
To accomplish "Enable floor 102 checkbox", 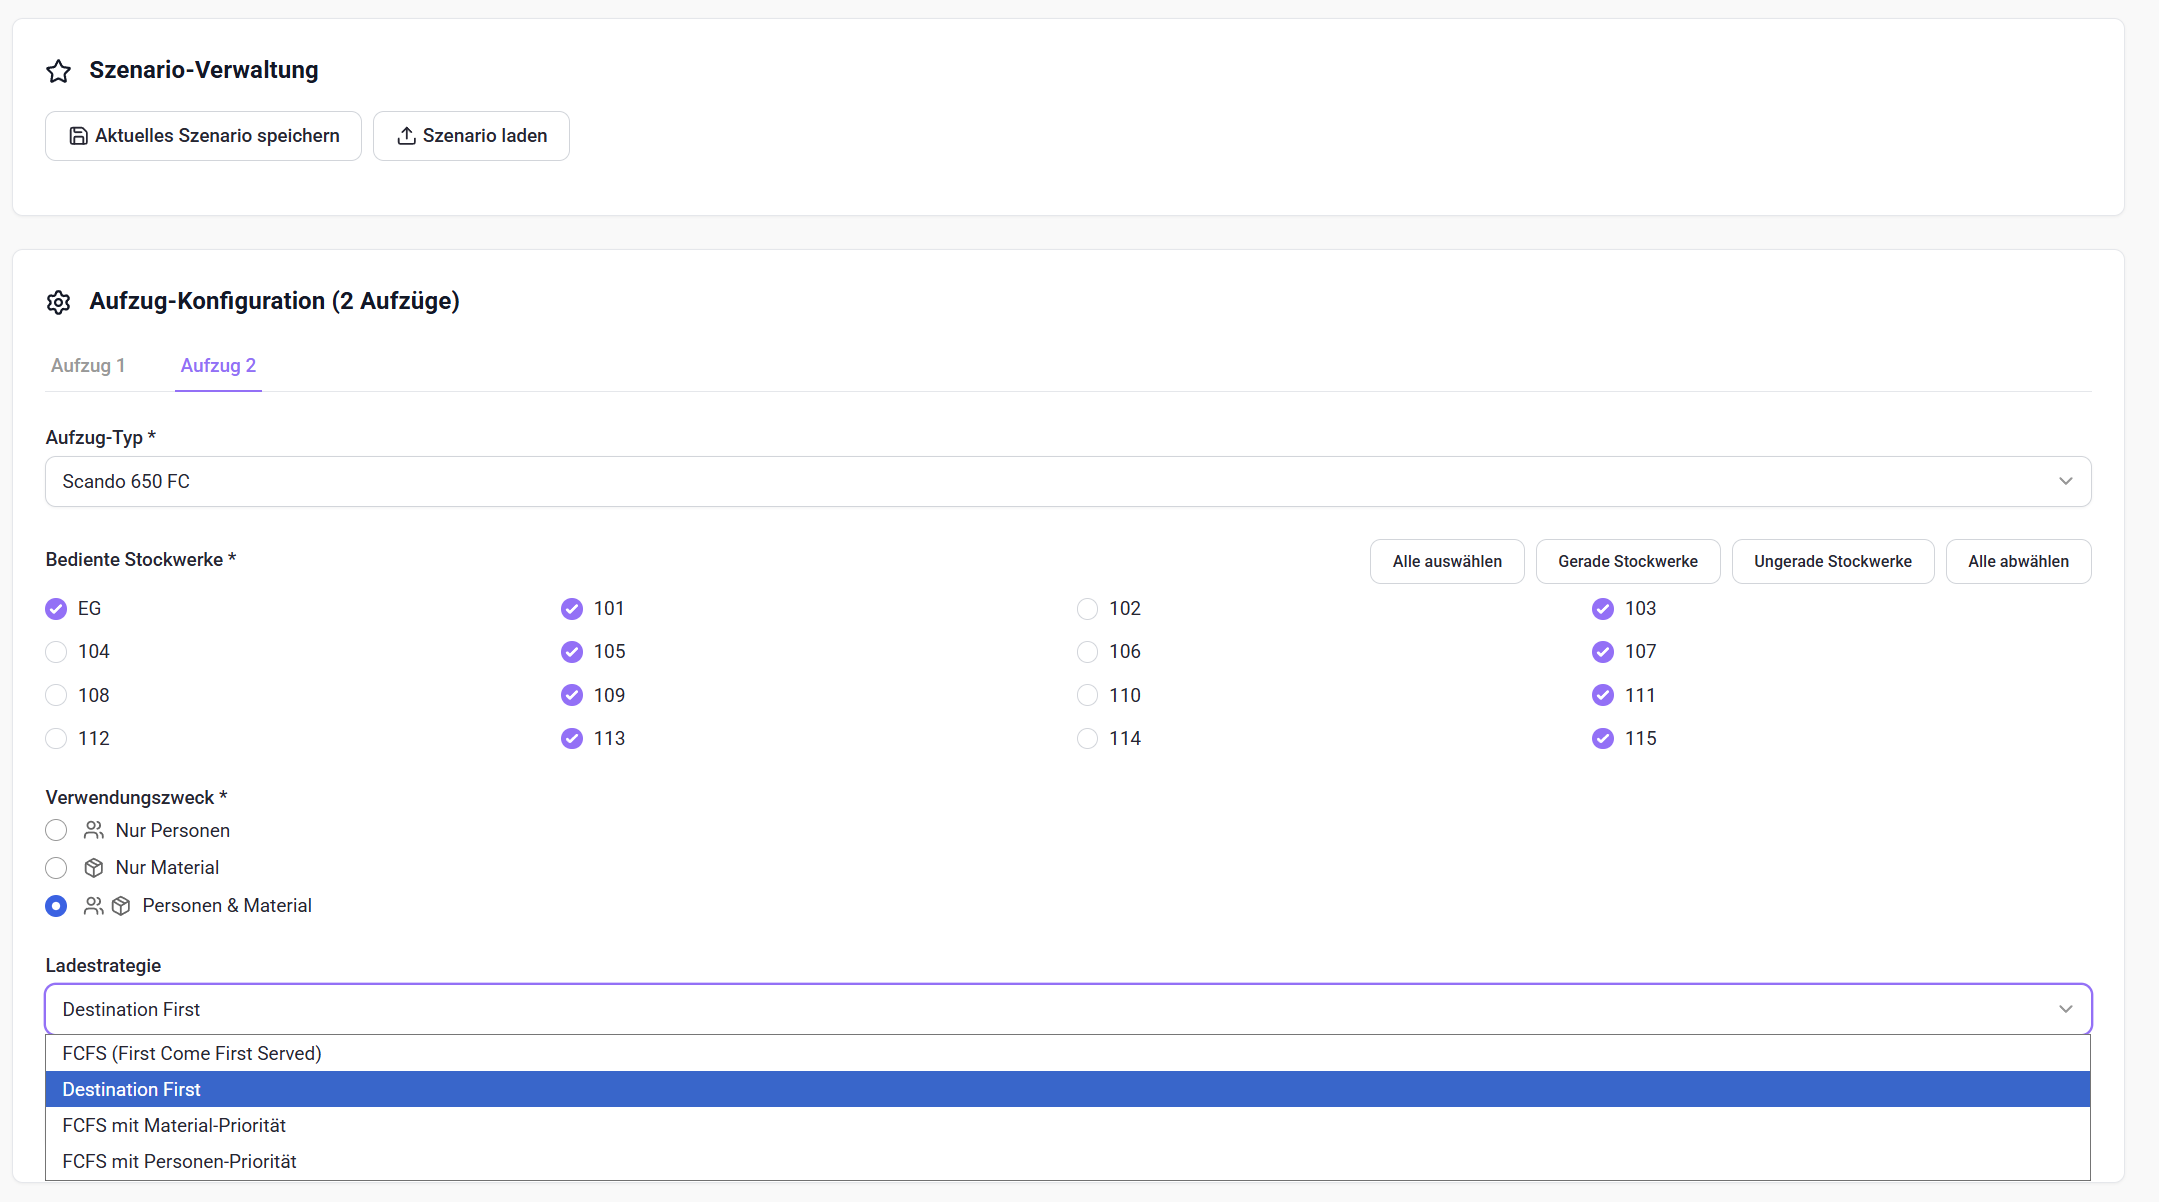I will click(x=1087, y=609).
